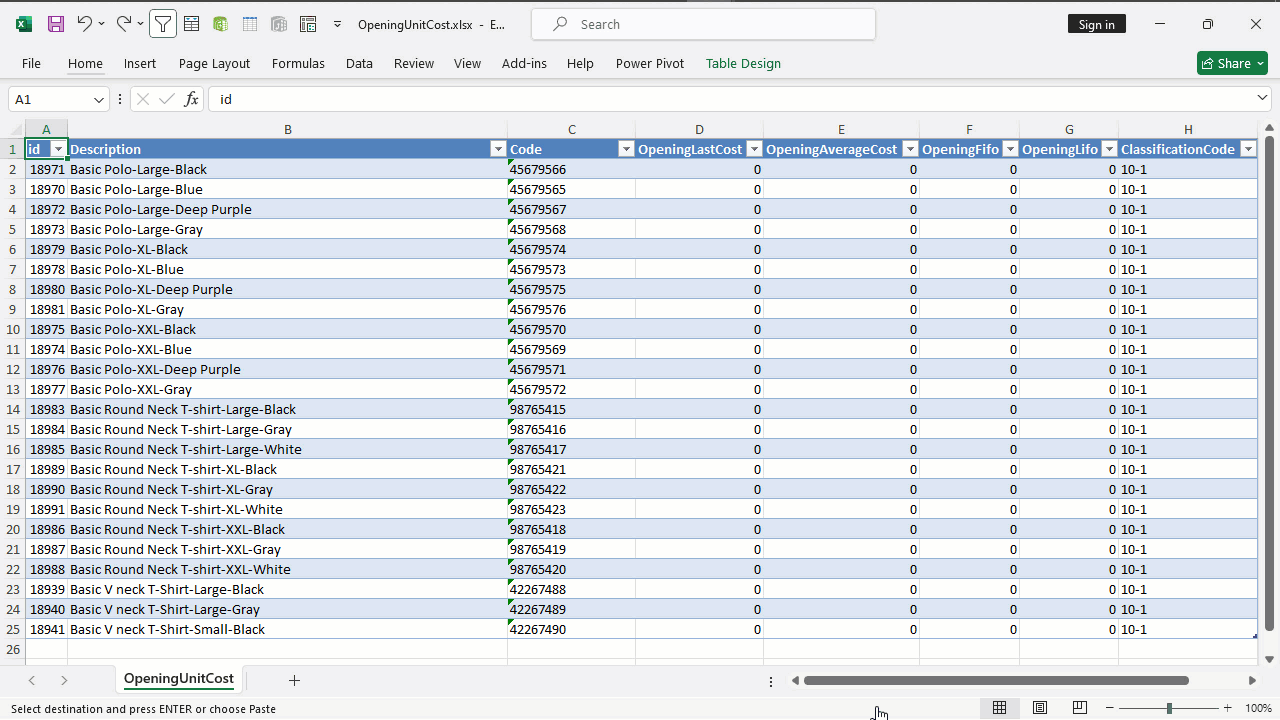
Task: Switch to Page Break Preview icon
Action: coord(1080,708)
